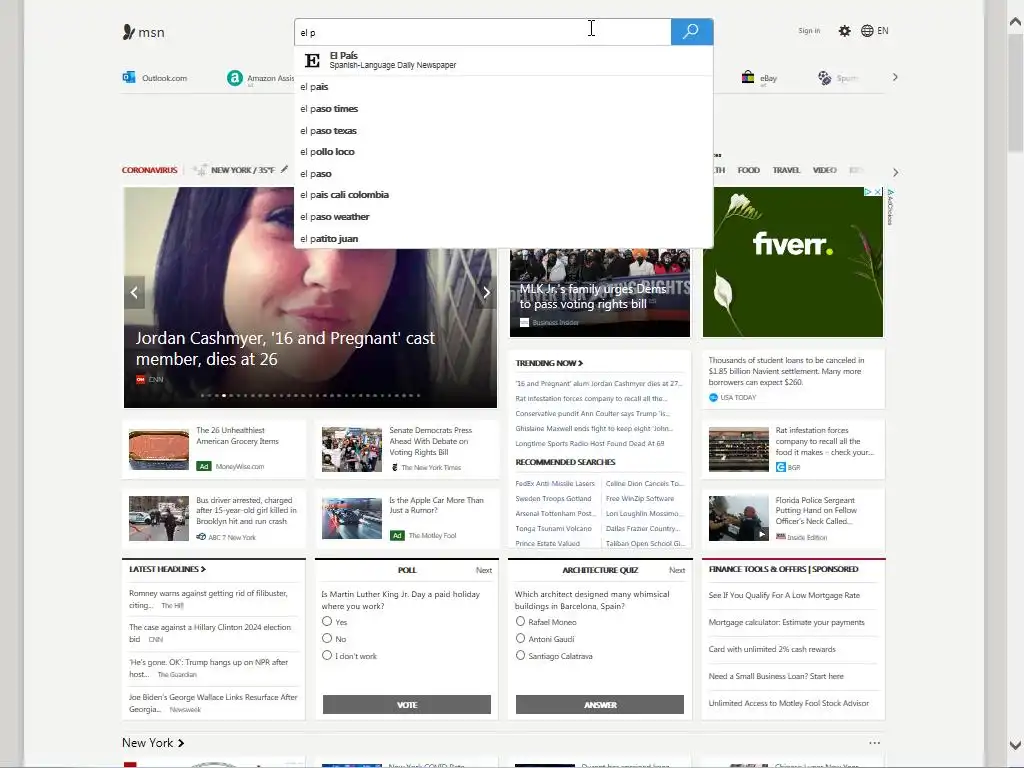
Task: Open Romney filibuster headline
Action: click(208, 599)
